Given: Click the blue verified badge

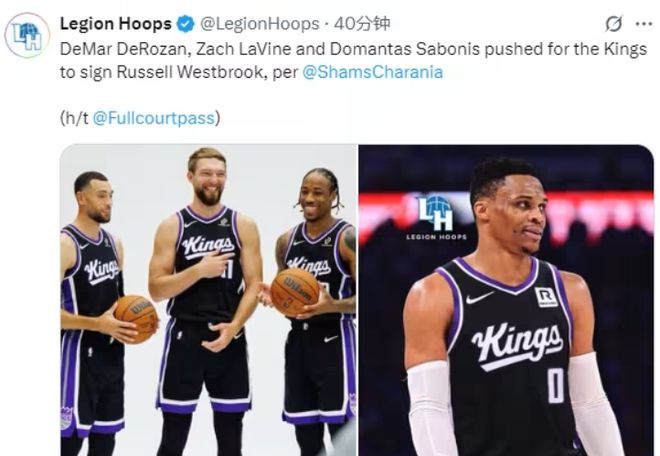Looking at the screenshot, I should tap(186, 24).
